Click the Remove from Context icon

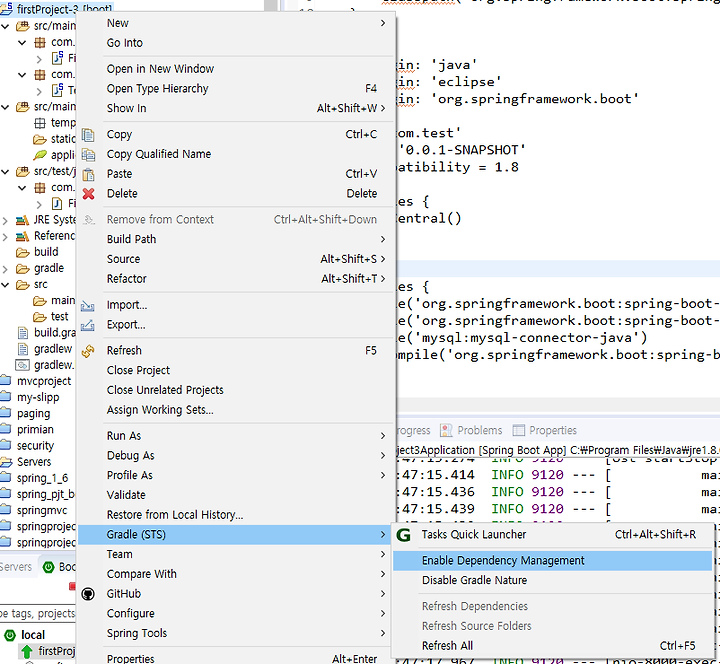click(x=88, y=220)
